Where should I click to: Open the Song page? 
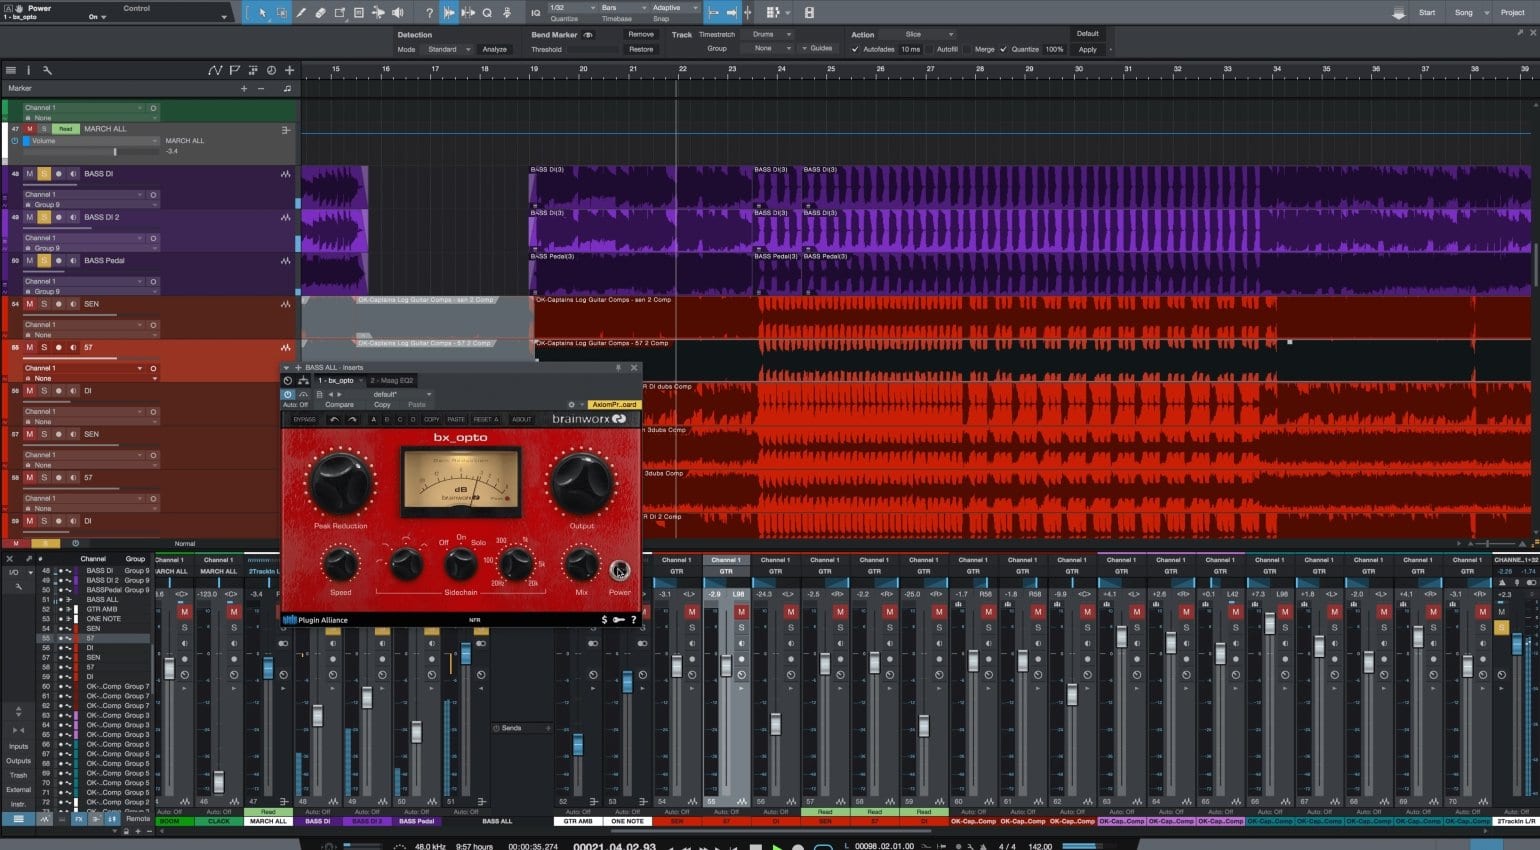coord(1463,13)
